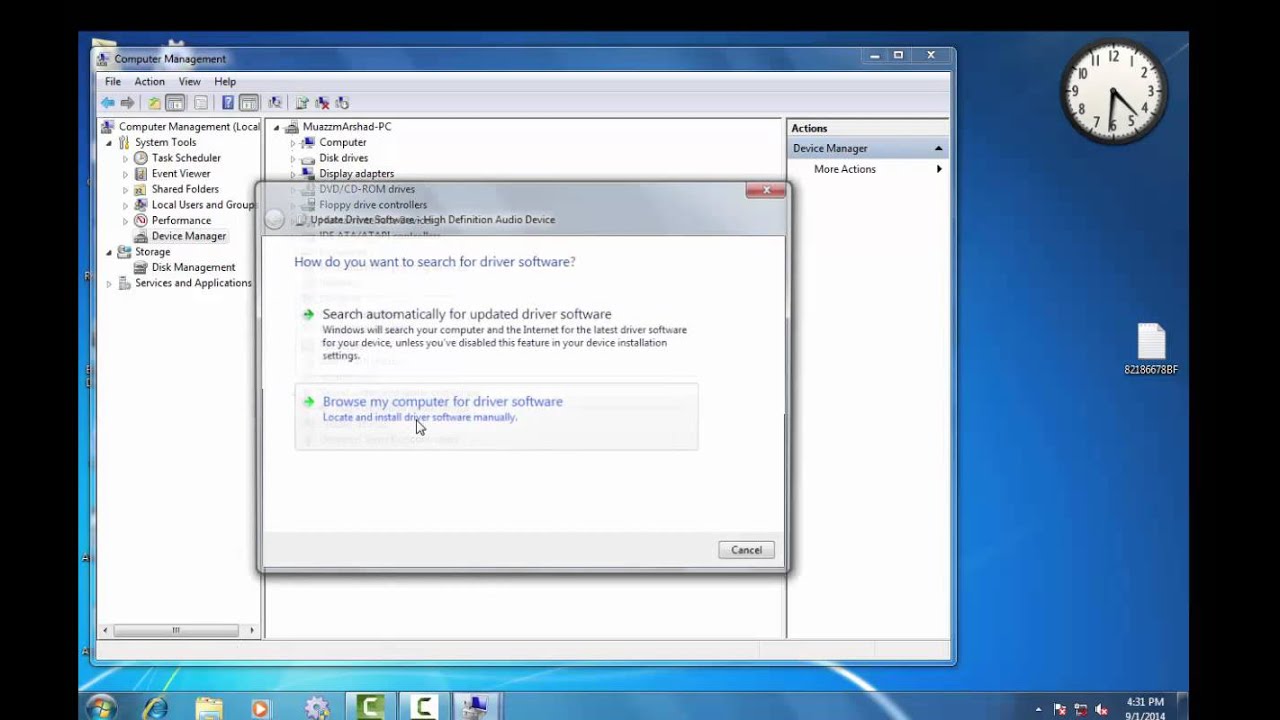
Task: Open Help using the blue question mark icon
Action: click(228, 103)
